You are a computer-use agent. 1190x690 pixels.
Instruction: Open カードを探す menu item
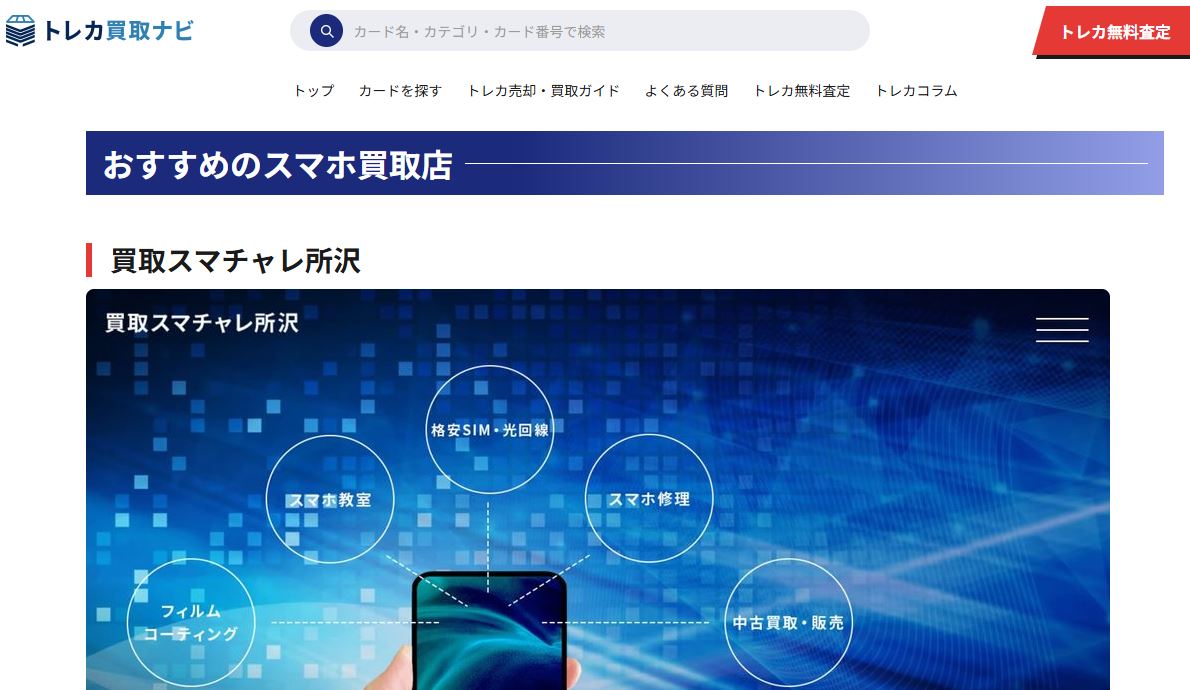[x=400, y=90]
